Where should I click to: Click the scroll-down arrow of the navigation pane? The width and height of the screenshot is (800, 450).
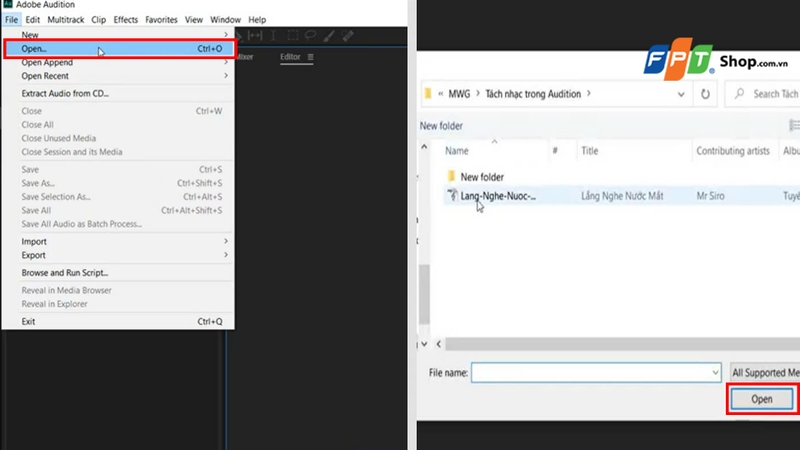pos(424,344)
